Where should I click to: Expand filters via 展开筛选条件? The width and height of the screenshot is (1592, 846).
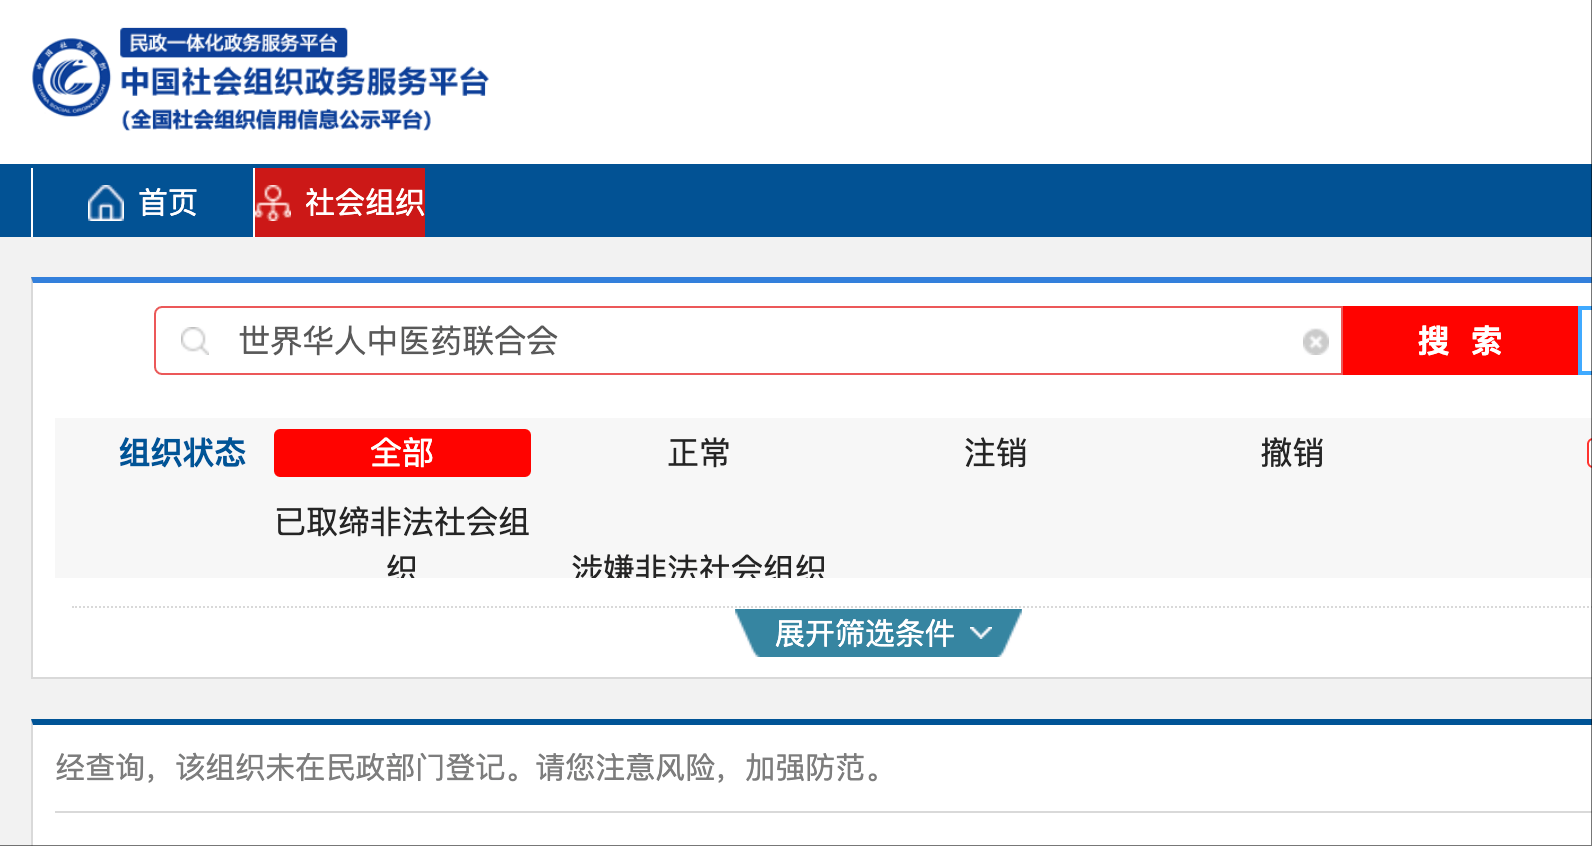point(878,633)
